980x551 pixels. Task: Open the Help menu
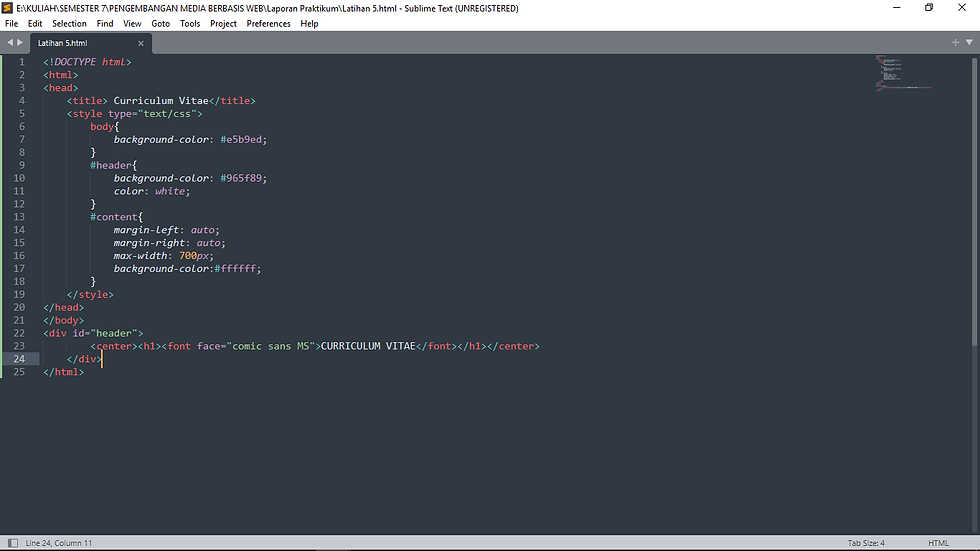309,24
